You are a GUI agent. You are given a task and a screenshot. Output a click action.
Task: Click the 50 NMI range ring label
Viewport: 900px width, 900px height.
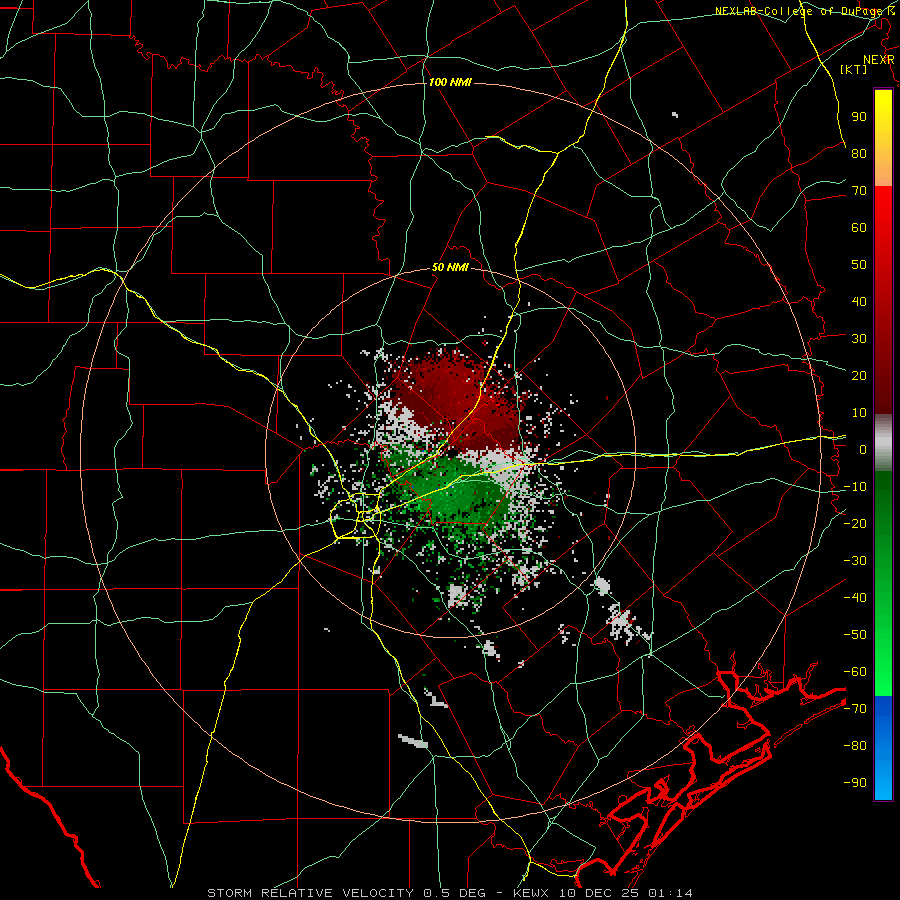click(x=450, y=267)
